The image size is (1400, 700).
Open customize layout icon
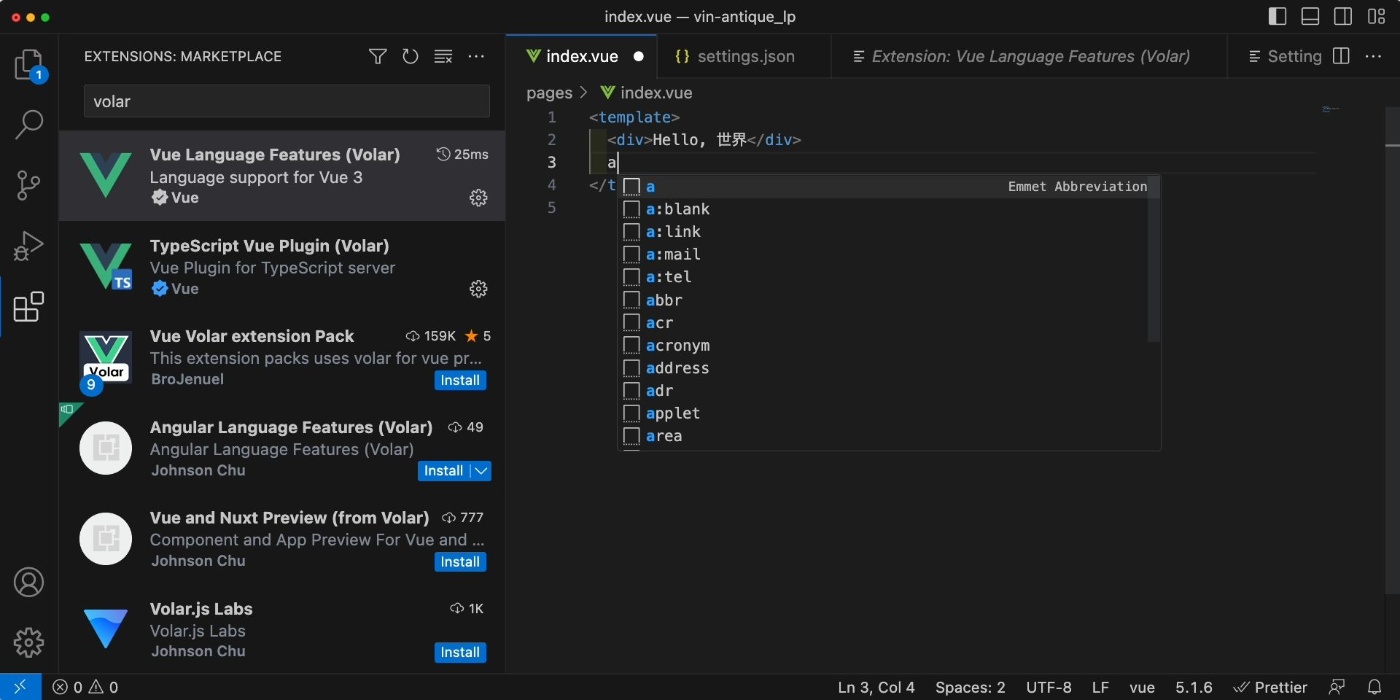click(1376, 17)
